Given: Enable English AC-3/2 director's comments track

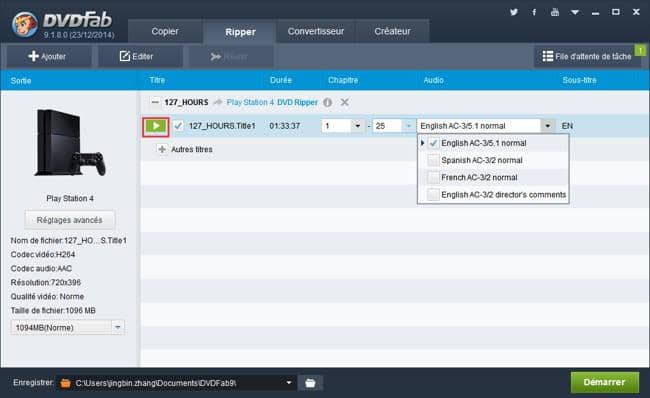Looking at the screenshot, I should [x=433, y=194].
